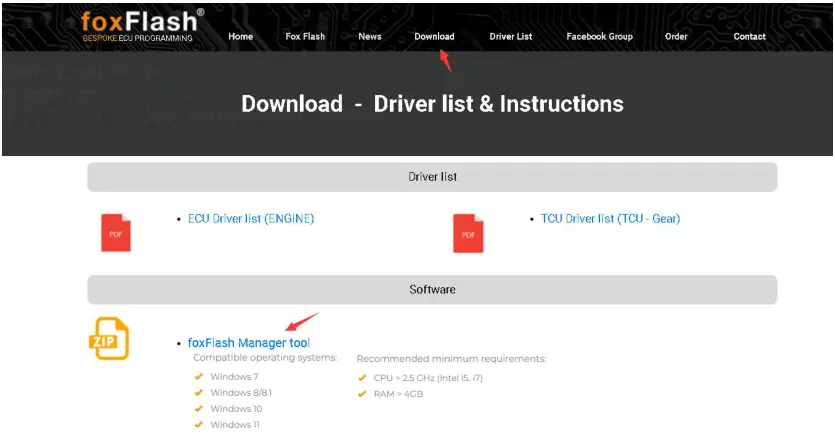
Task: Click the CPU > 2.5 GHz requirement text
Action: pyautogui.click(x=428, y=378)
